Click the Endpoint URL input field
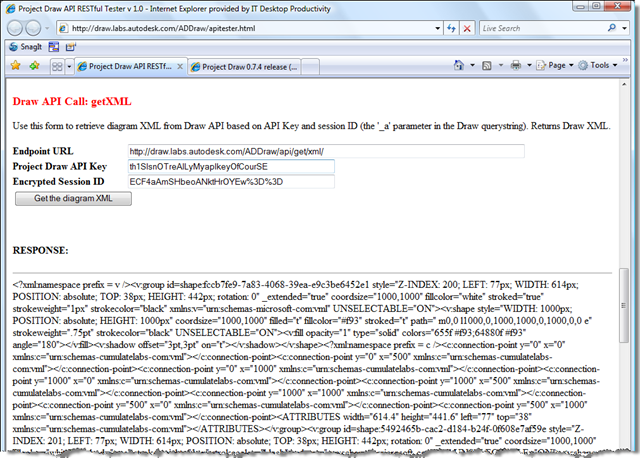The width and height of the screenshot is (640, 458). coord(325,151)
